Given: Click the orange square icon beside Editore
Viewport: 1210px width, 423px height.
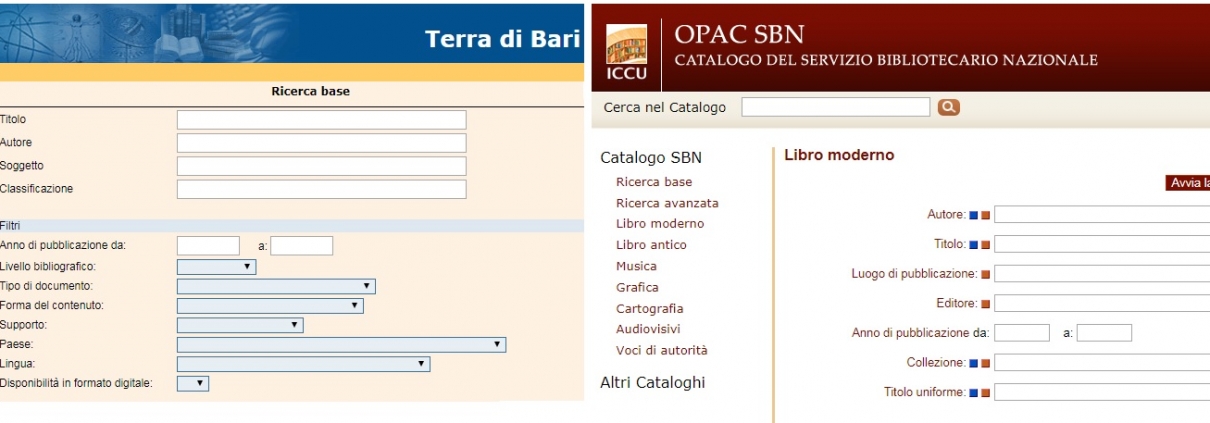Looking at the screenshot, I should 985,304.
